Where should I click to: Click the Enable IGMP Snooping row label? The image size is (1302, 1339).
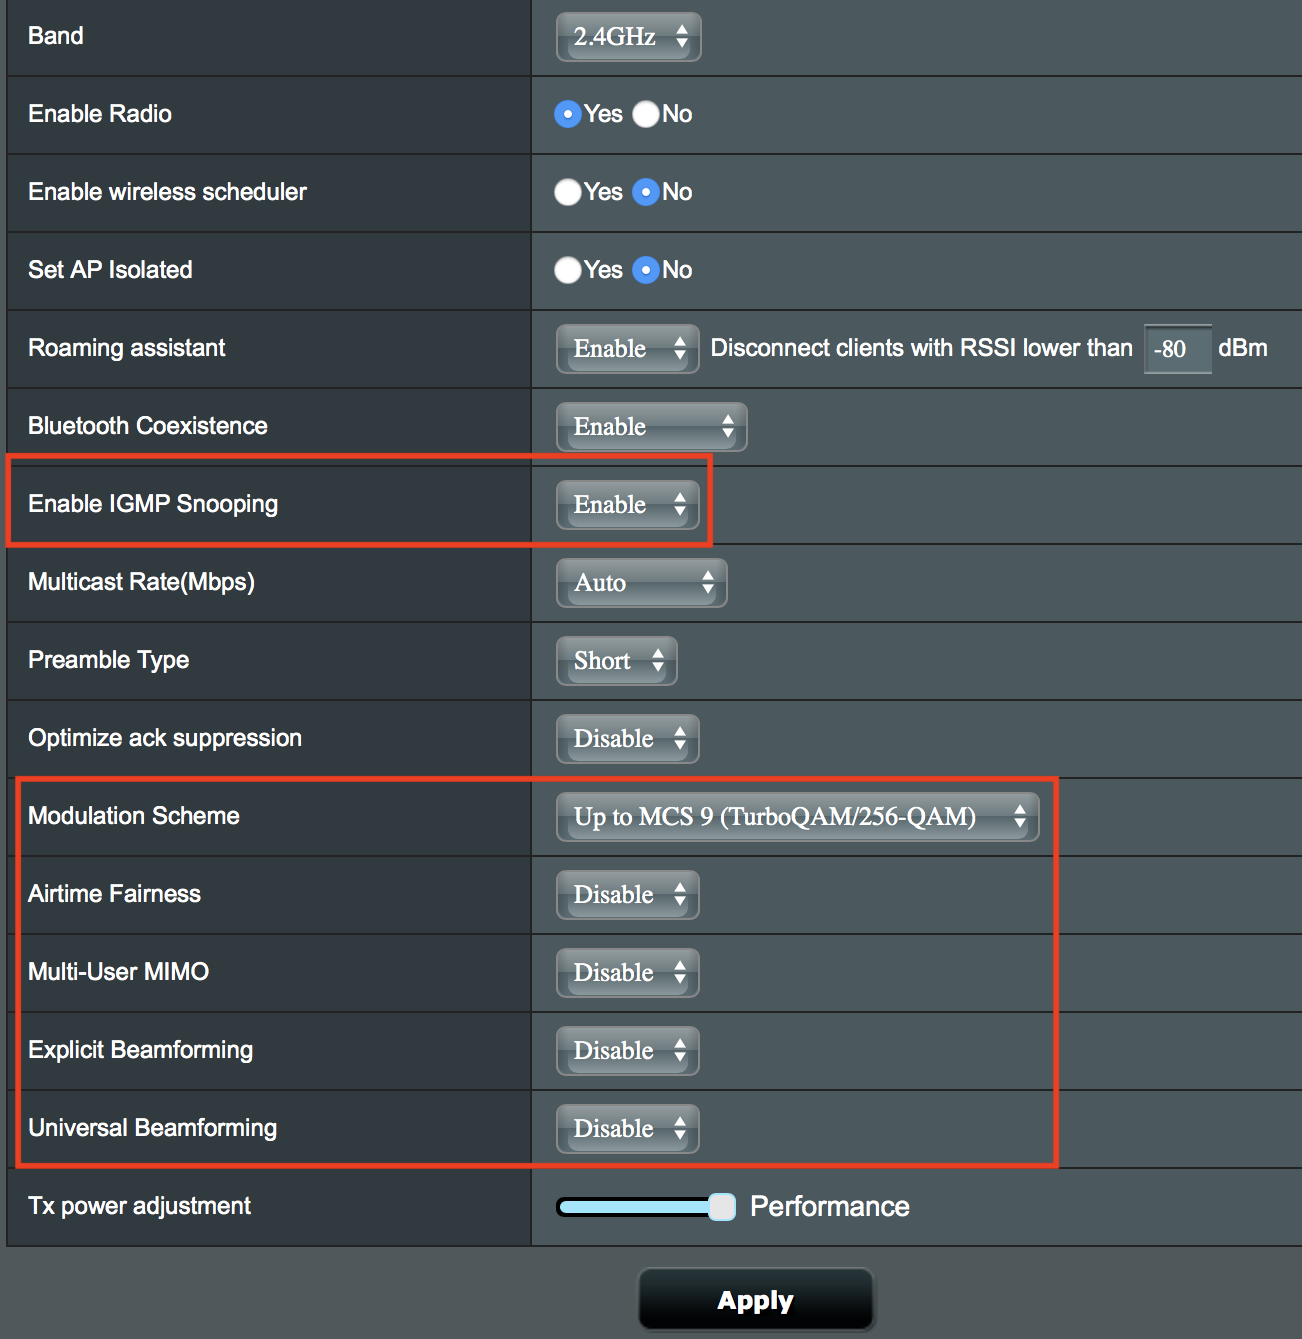coord(152,503)
